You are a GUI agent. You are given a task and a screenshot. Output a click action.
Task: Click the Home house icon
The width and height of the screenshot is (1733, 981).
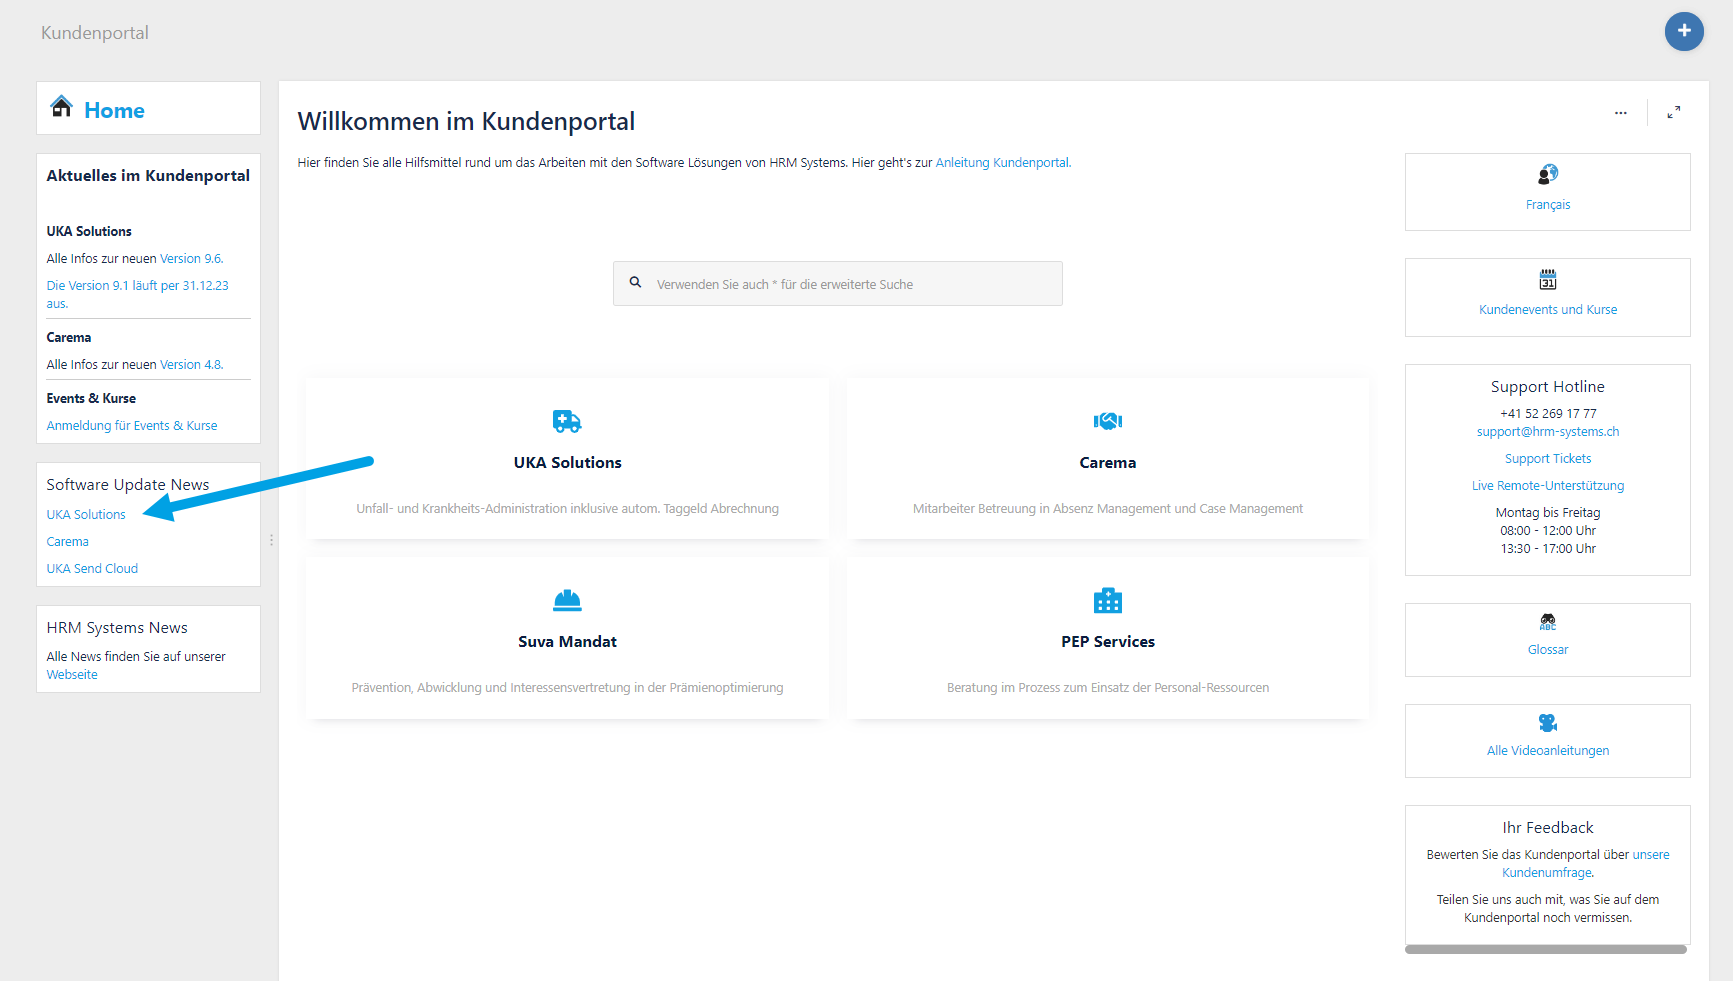62,106
